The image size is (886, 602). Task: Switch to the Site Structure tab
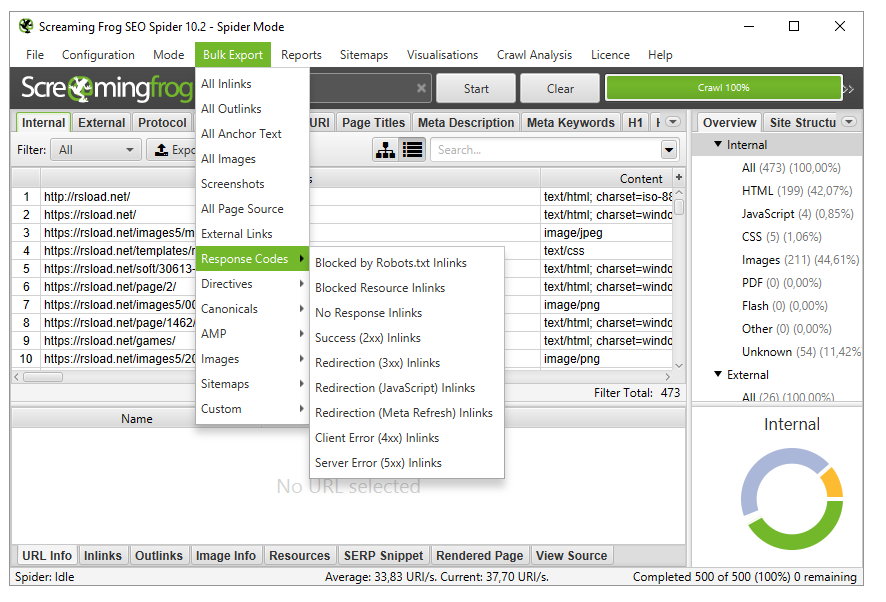(x=802, y=123)
